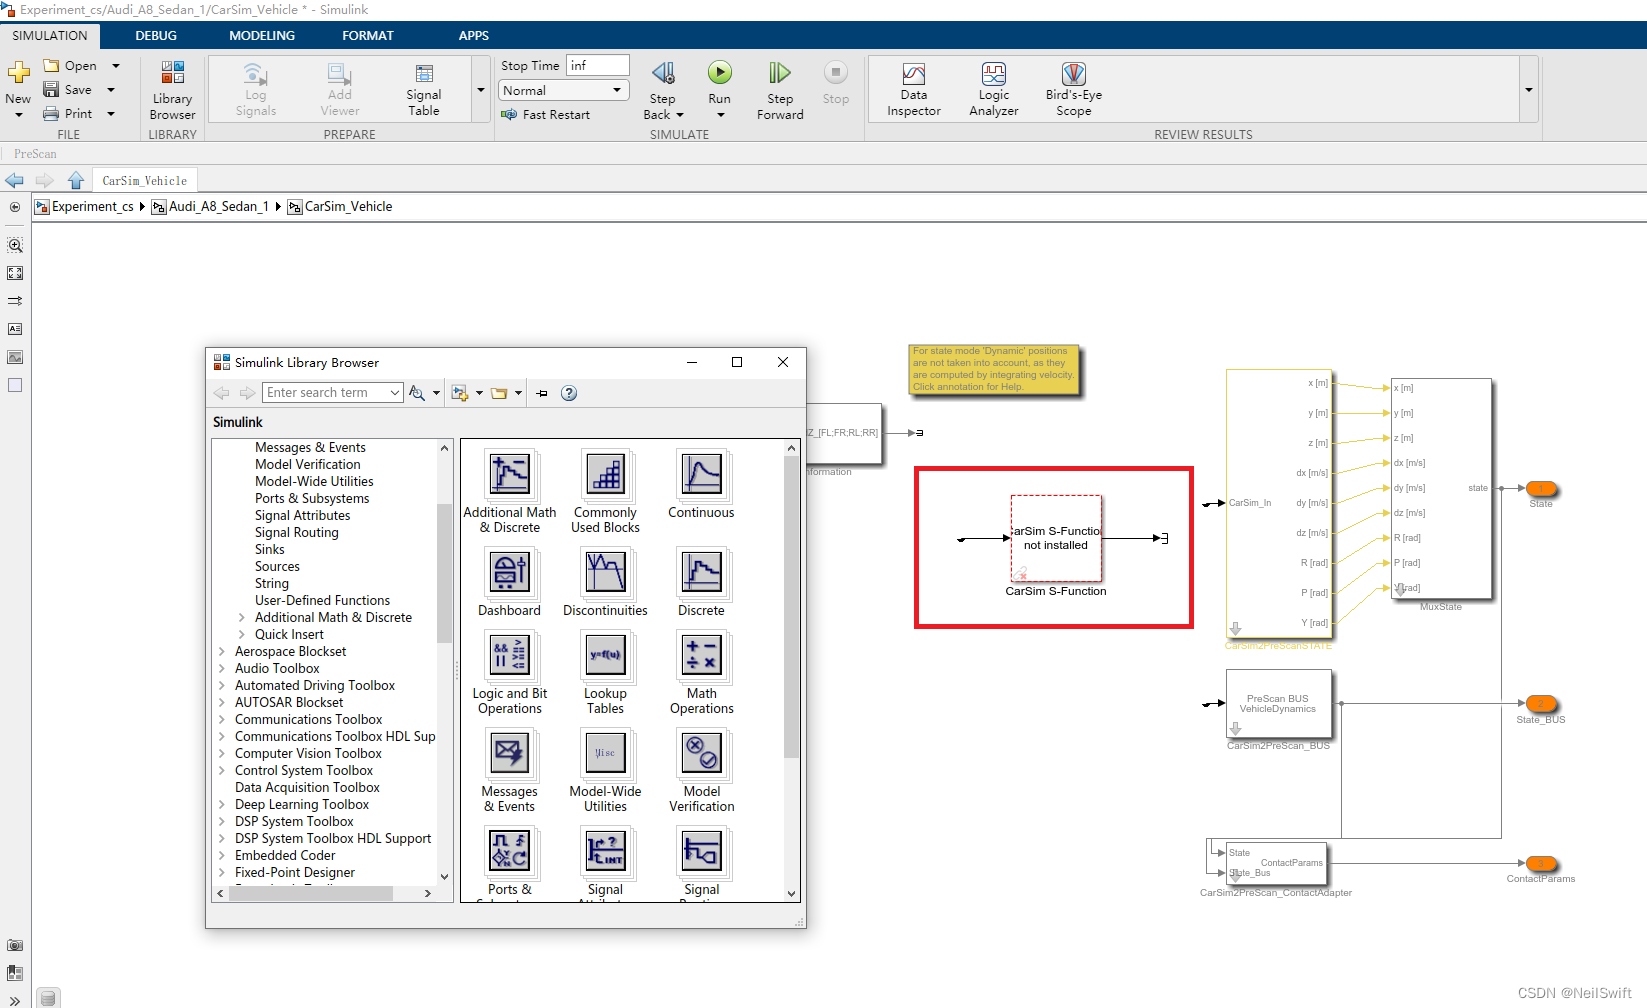Open Logic and Bit Operations library
1647x1008 pixels.
click(x=510, y=673)
